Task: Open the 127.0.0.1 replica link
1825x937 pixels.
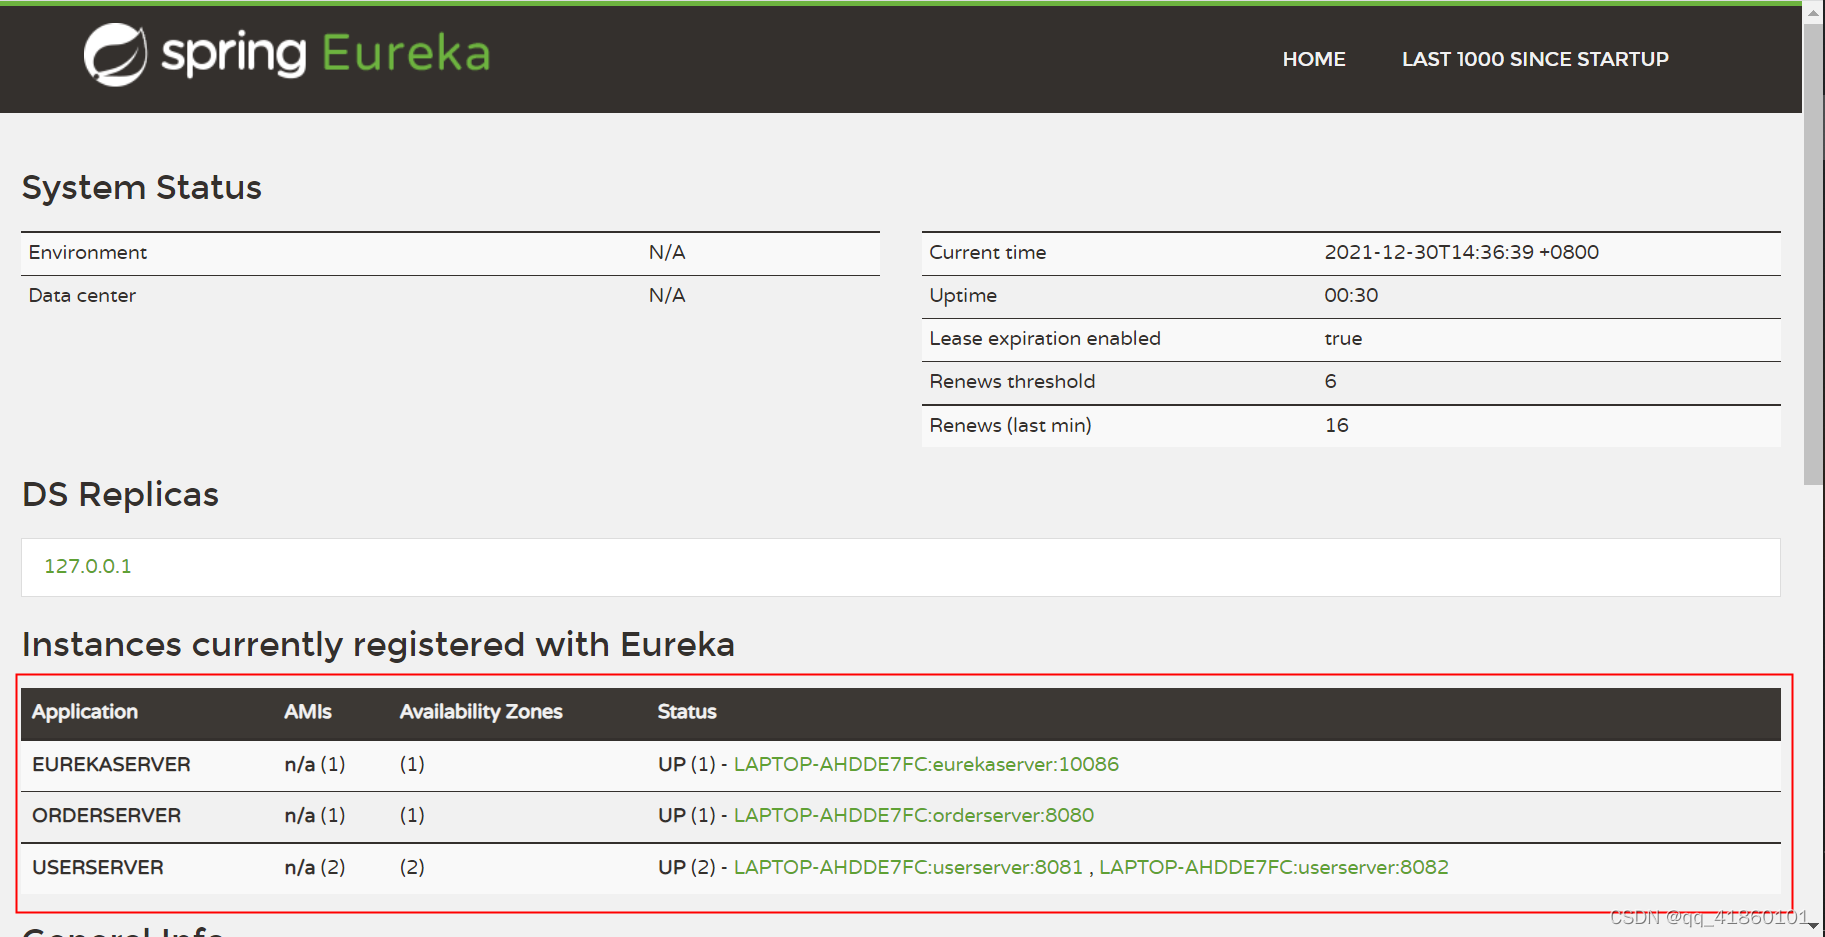Action: [88, 566]
